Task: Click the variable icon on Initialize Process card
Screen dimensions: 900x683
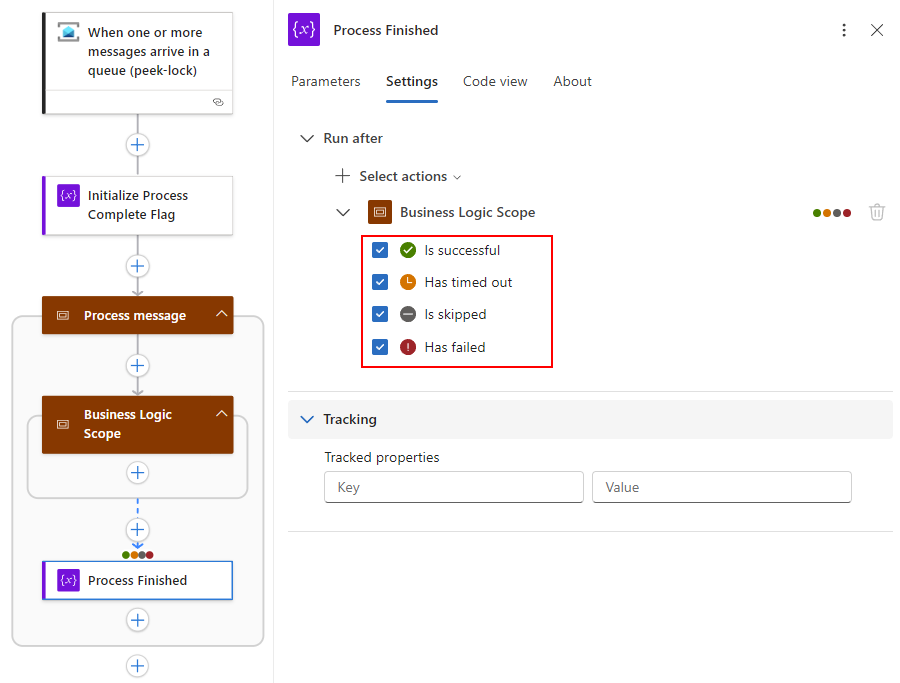Action: pos(68,196)
